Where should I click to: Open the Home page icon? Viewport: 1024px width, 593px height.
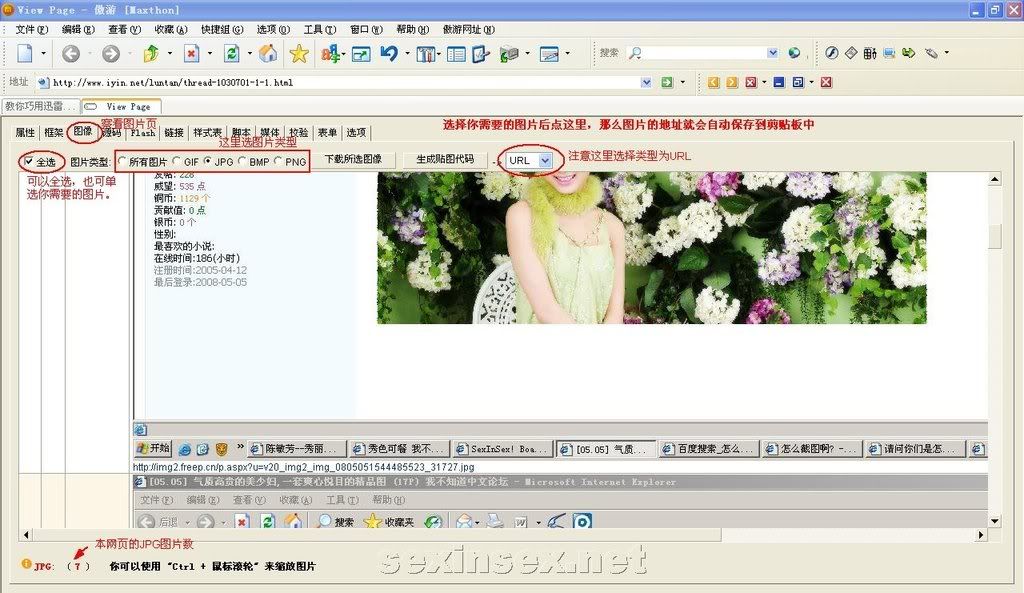point(268,54)
